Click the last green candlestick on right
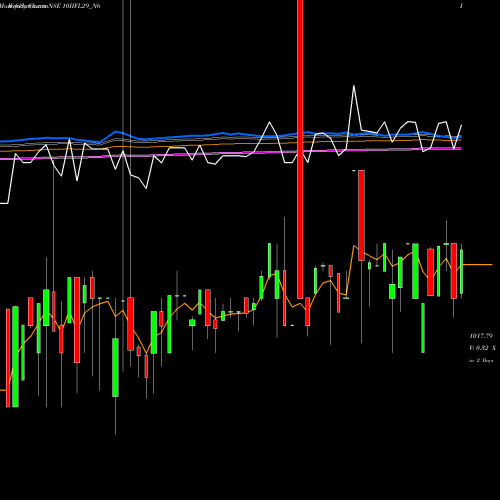This screenshot has height=500, width=500. 462,271
